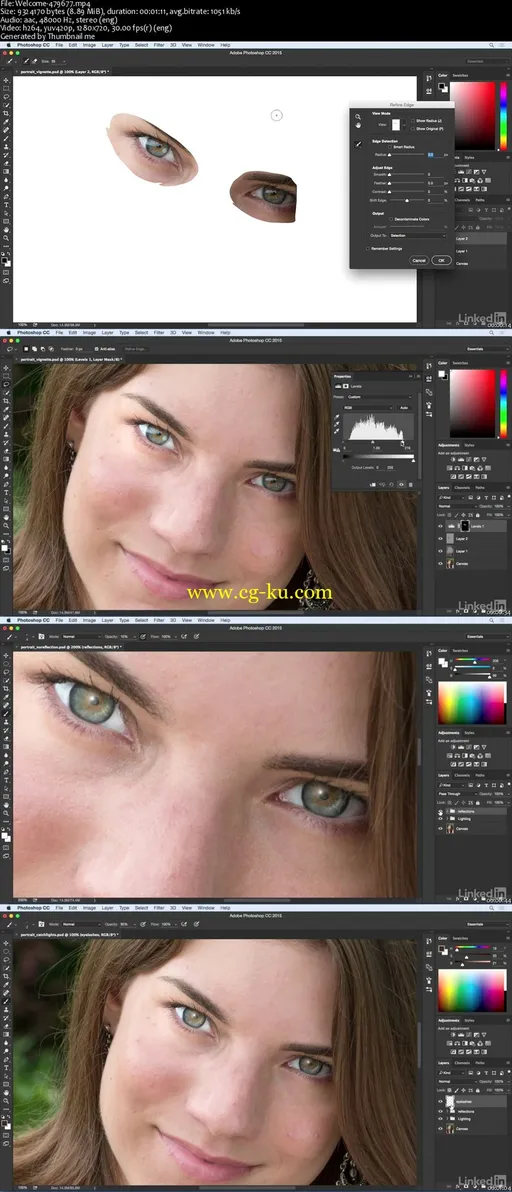
Task: Enable the Show Radius checkbox
Action: coord(412,121)
